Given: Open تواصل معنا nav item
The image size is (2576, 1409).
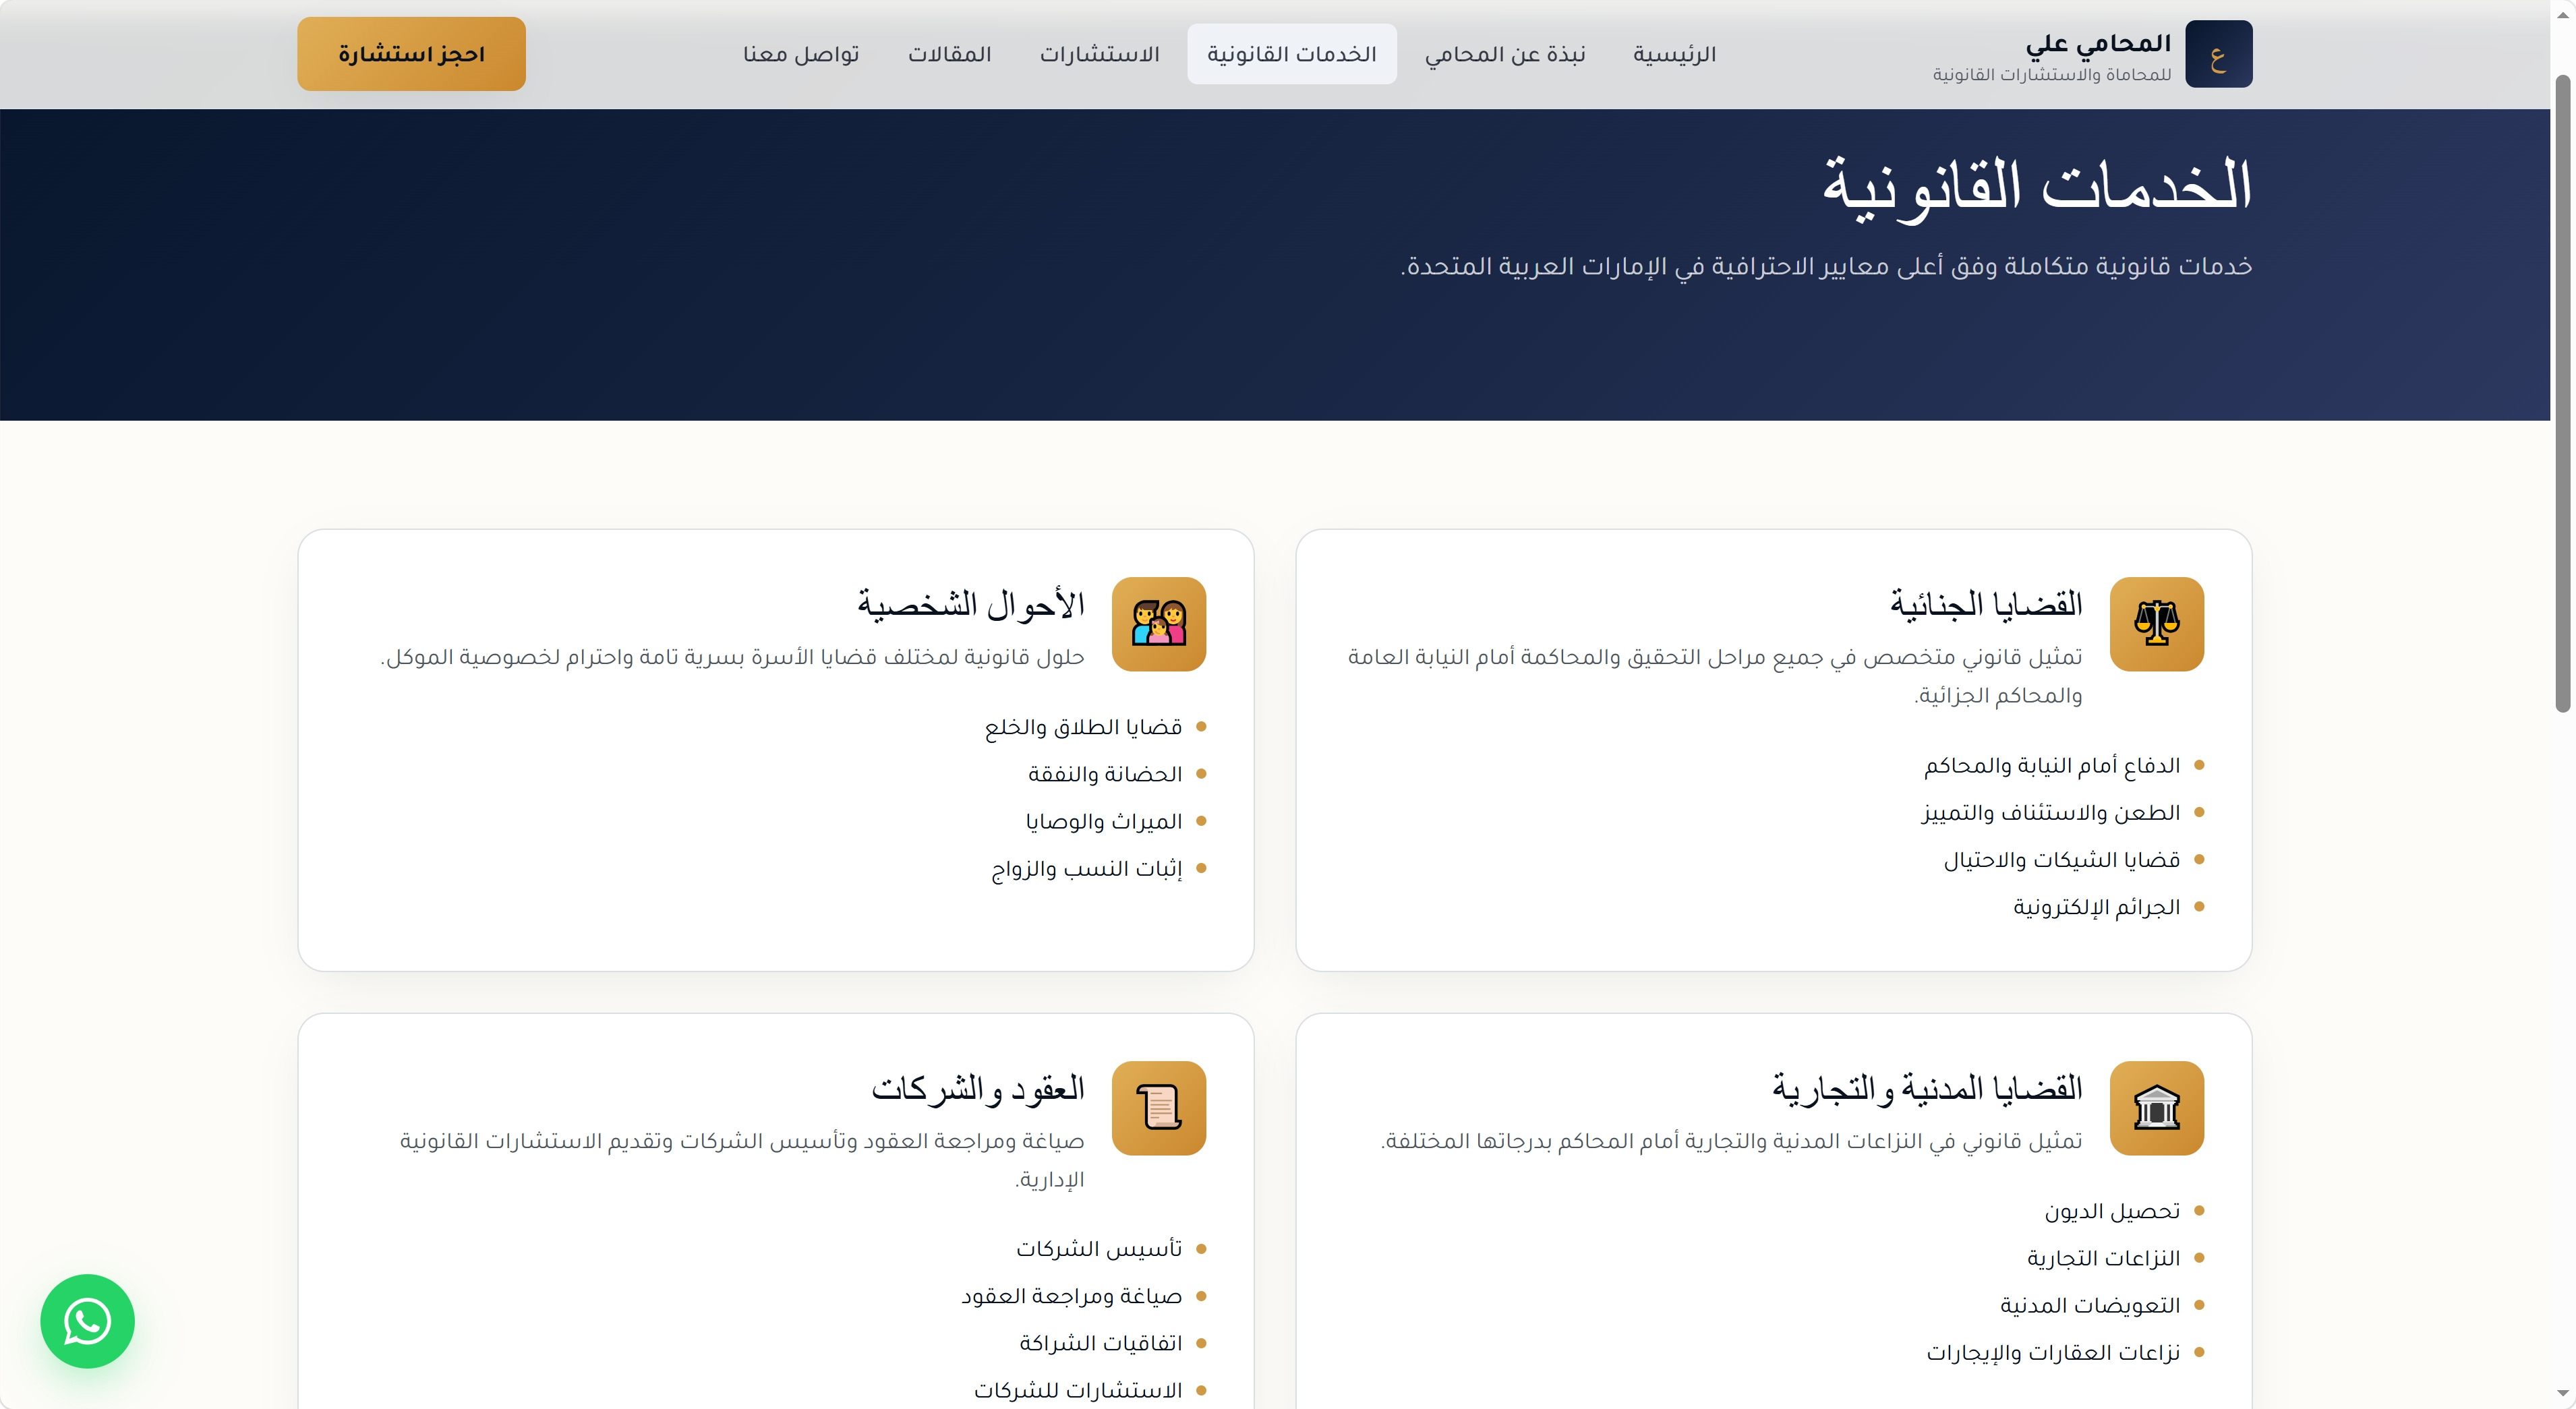Looking at the screenshot, I should tap(801, 54).
